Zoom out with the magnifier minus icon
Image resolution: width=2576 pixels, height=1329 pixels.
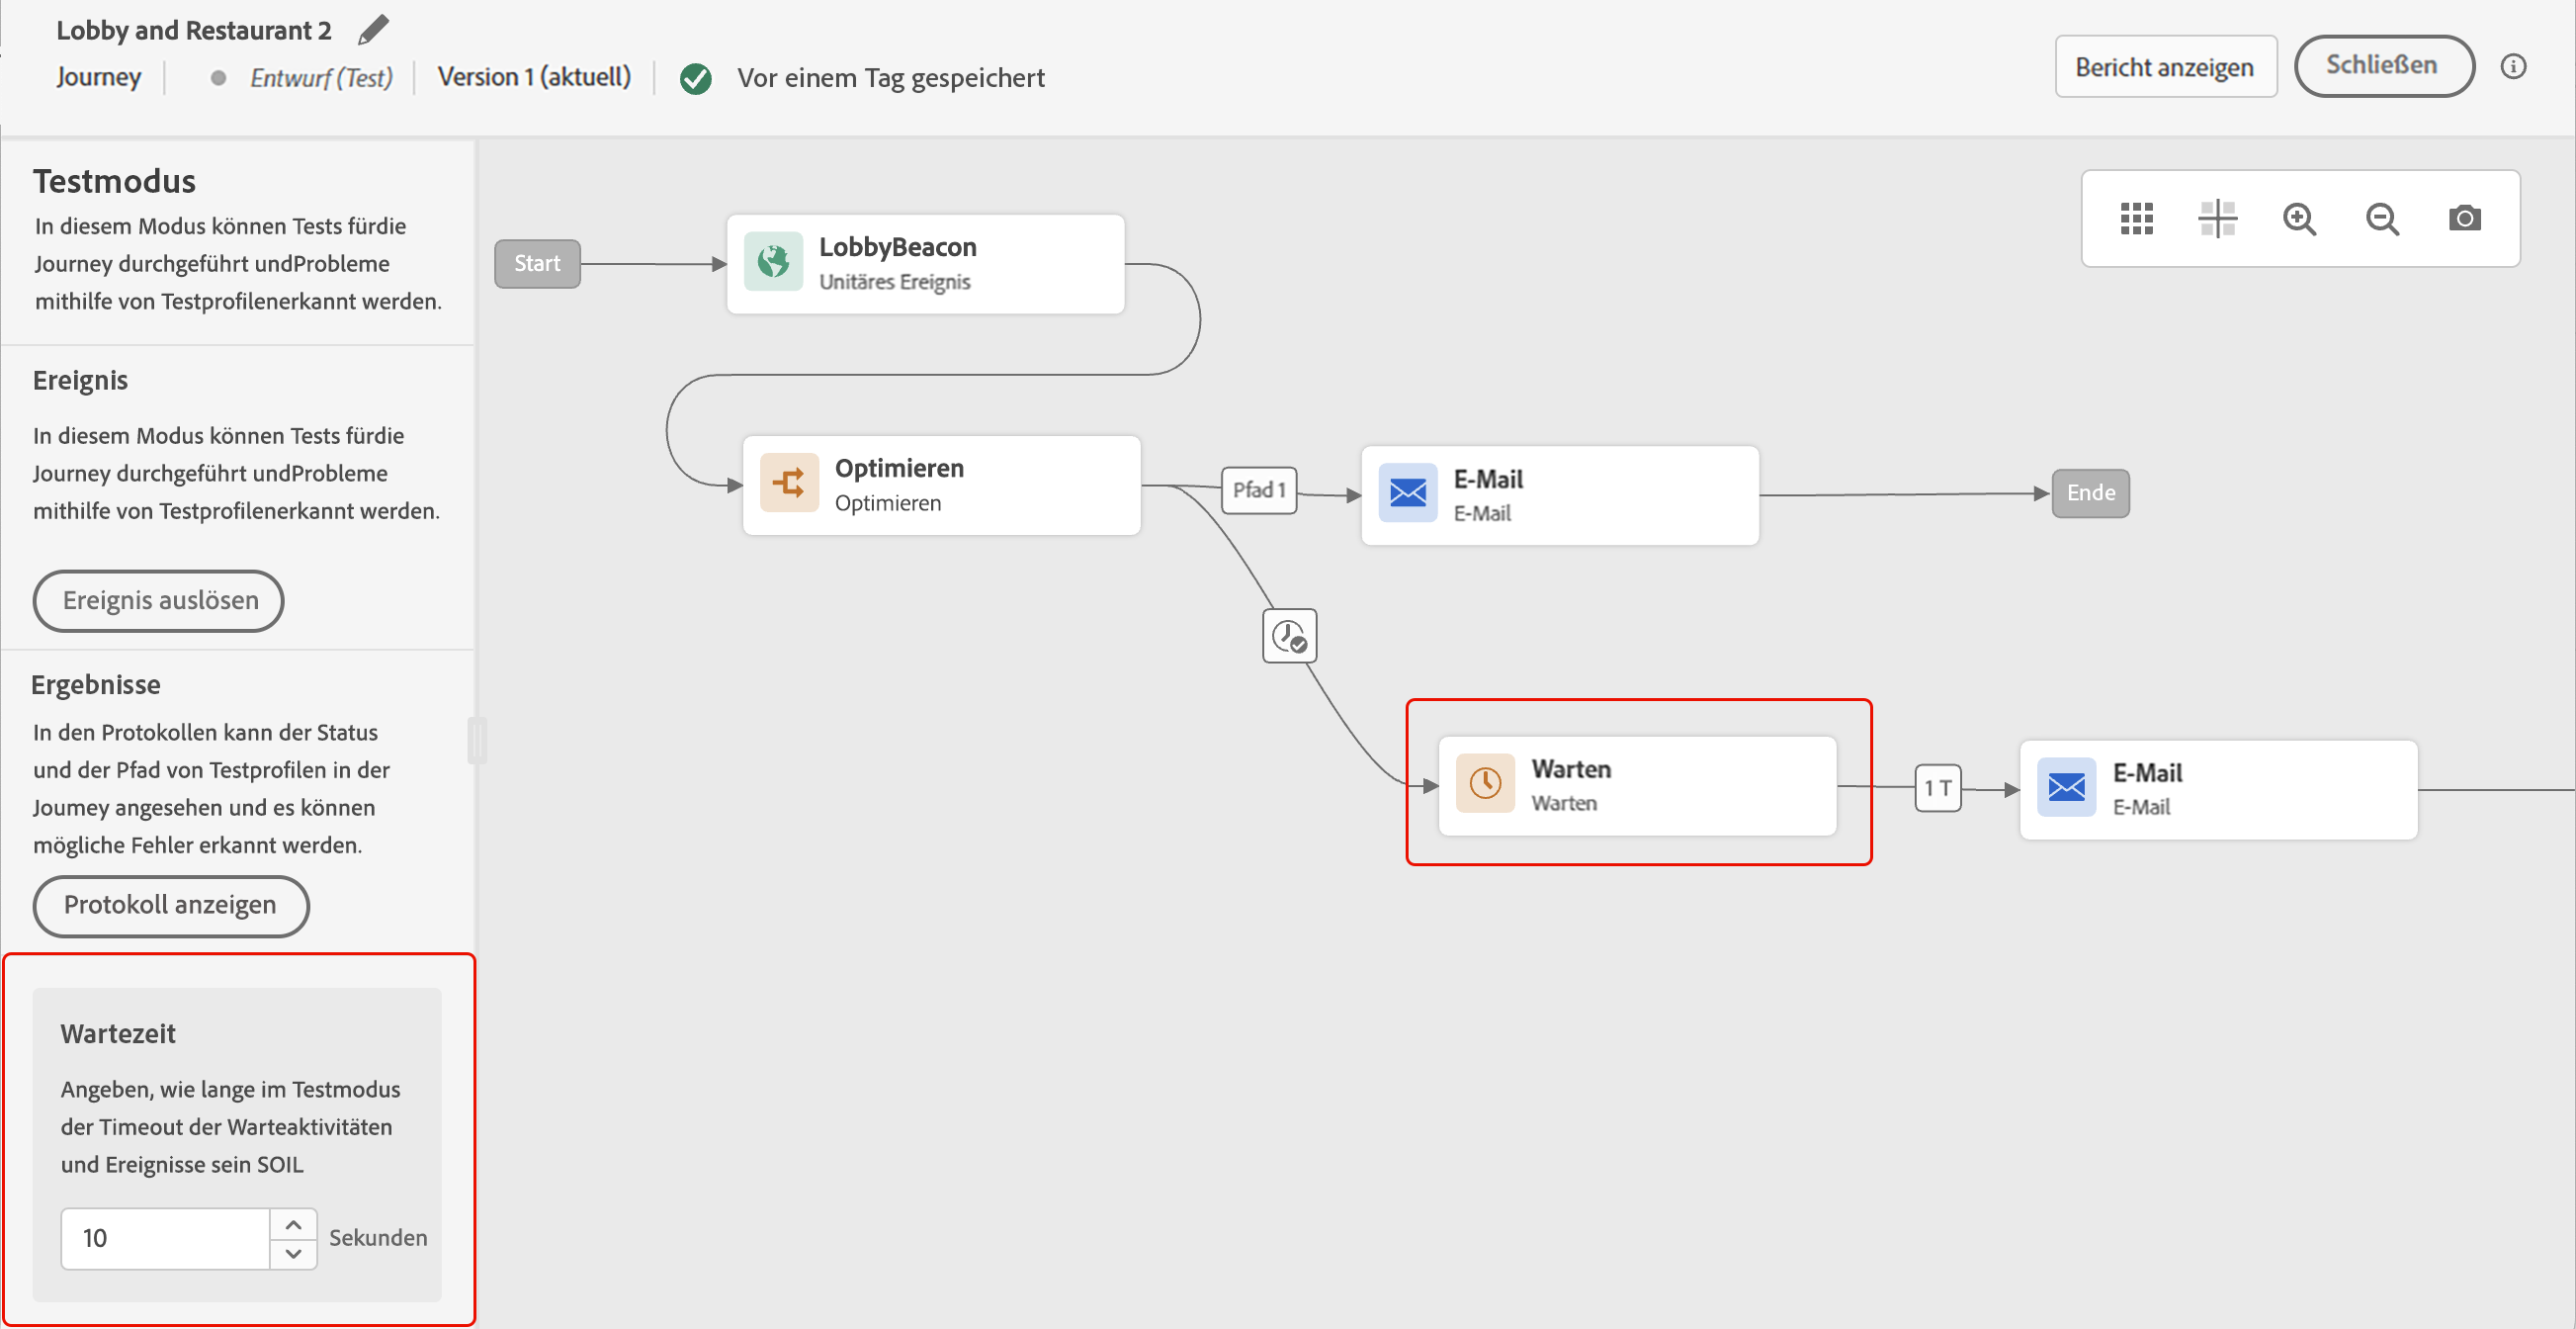pyautogui.click(x=2382, y=218)
